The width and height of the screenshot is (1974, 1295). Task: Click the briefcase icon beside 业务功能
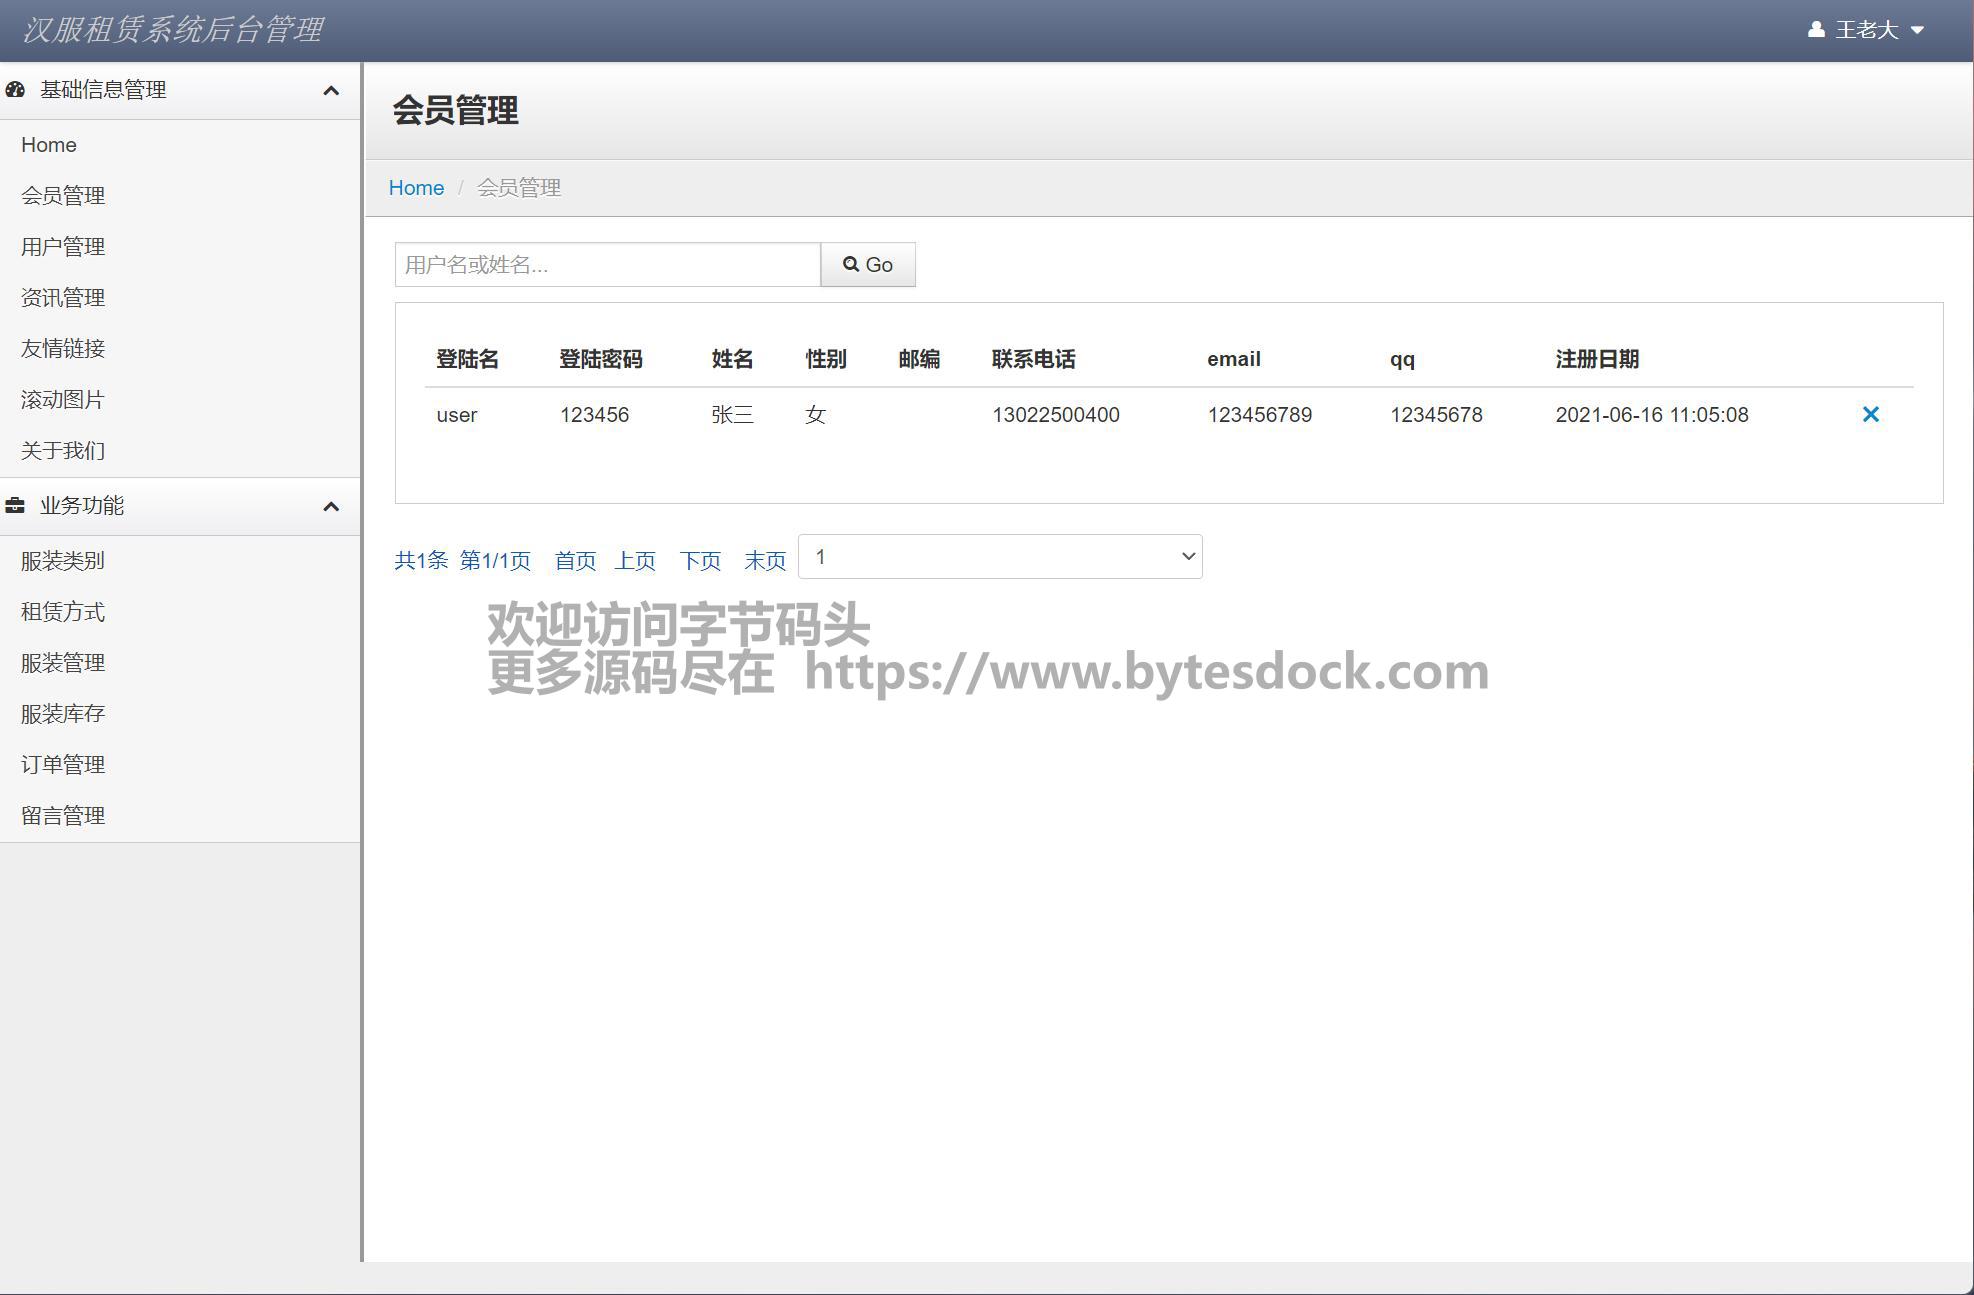click(15, 506)
